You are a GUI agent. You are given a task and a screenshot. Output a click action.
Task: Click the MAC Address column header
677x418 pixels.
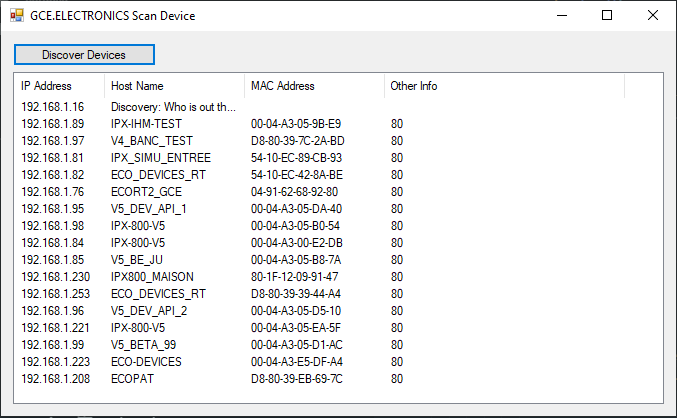coord(314,86)
